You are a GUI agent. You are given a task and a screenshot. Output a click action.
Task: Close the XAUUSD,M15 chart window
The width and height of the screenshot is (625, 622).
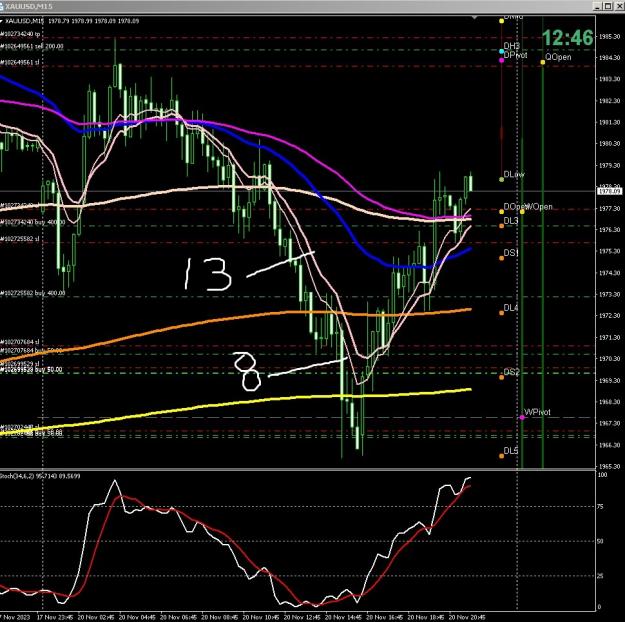[617, 6]
